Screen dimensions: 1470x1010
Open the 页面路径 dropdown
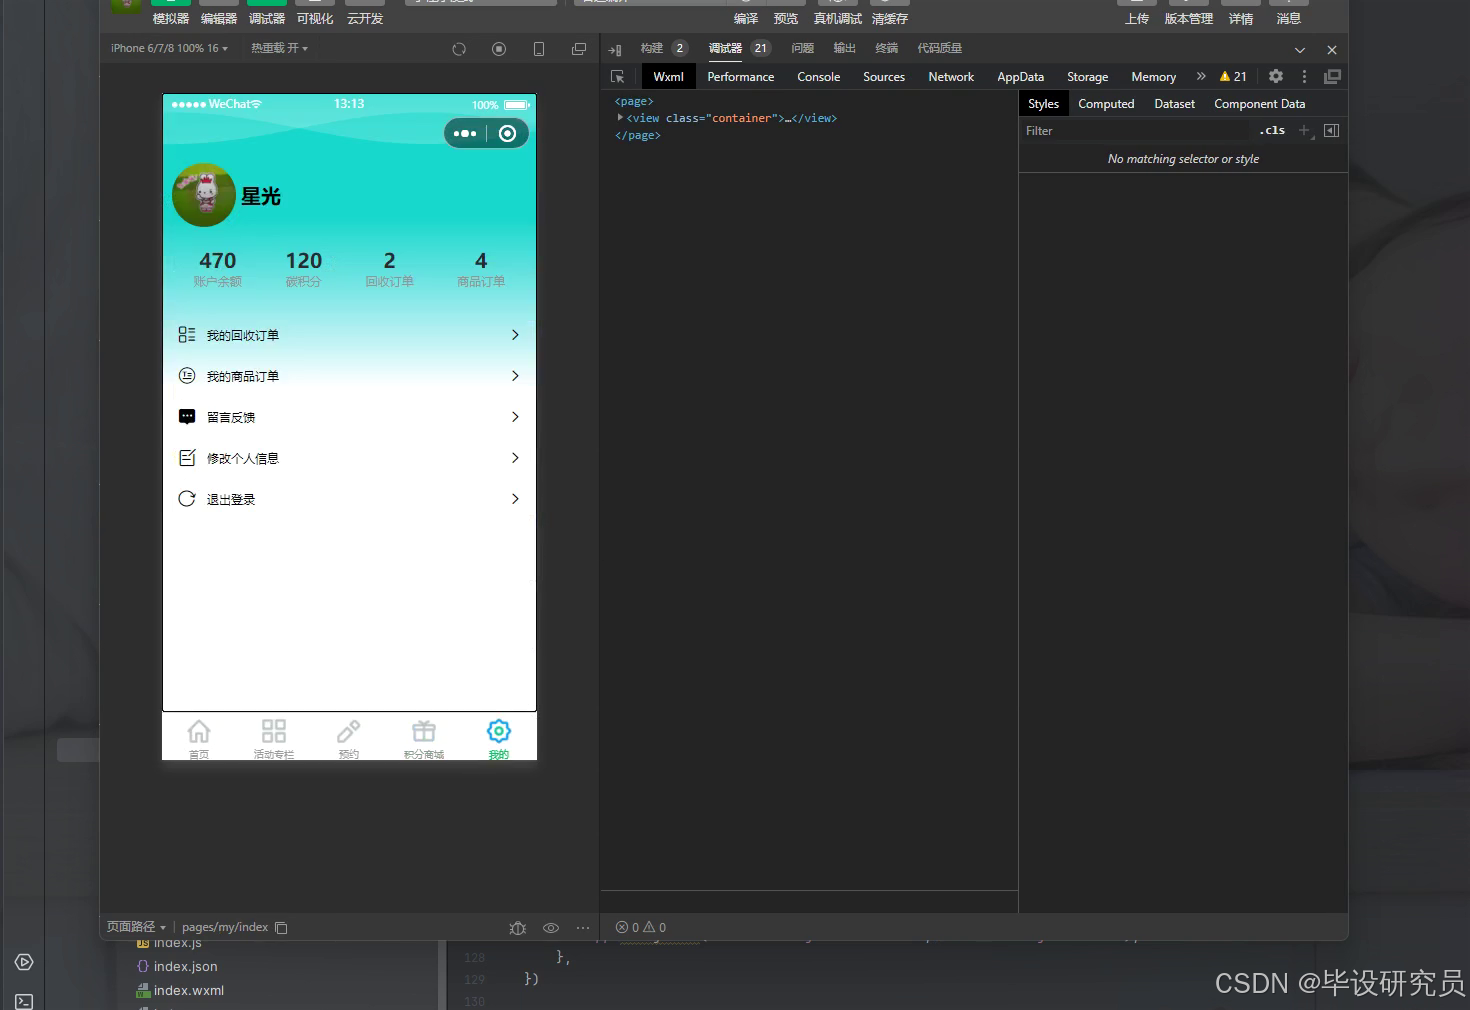[136, 927]
